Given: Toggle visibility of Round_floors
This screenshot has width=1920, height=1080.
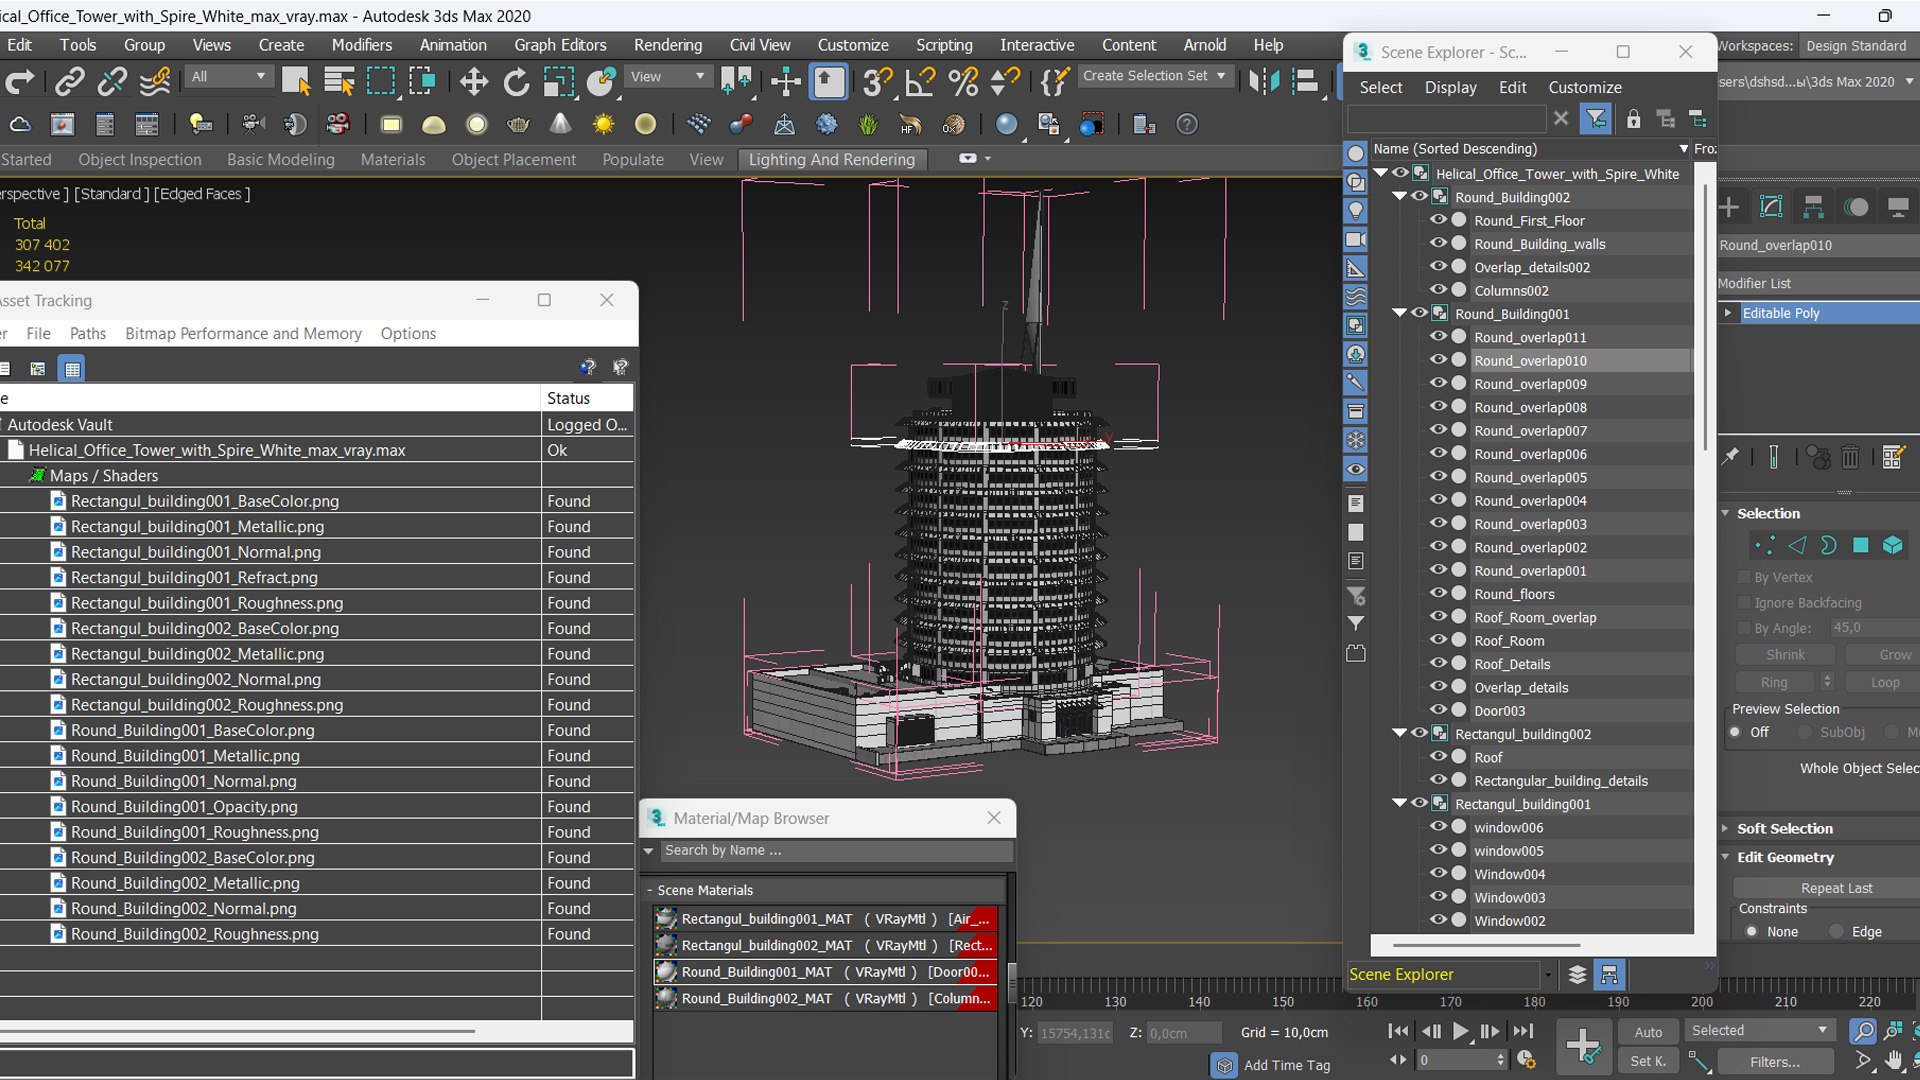Looking at the screenshot, I should (x=1438, y=593).
